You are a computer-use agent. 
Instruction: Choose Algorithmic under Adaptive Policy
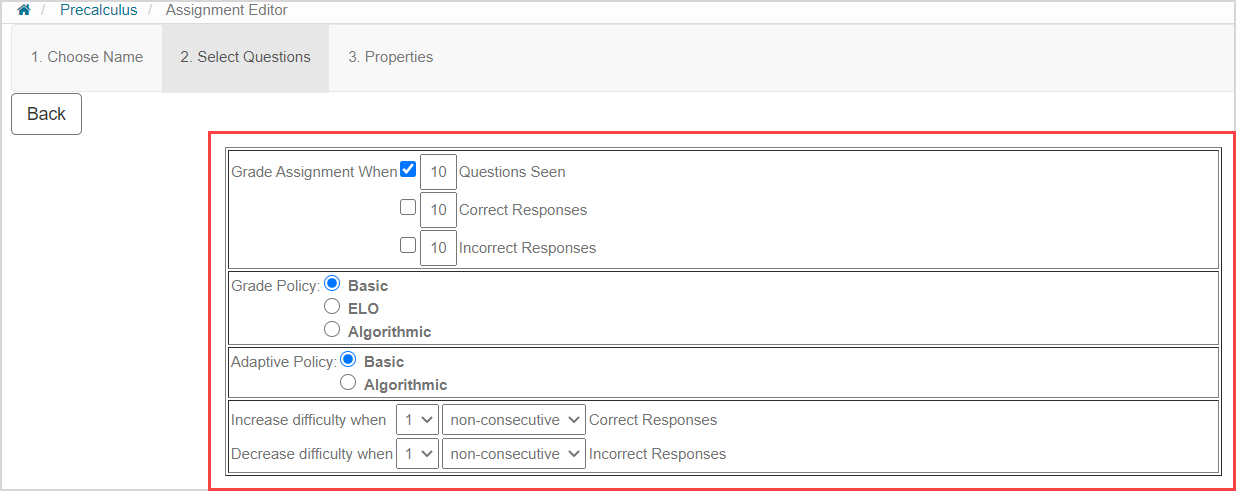(348, 383)
